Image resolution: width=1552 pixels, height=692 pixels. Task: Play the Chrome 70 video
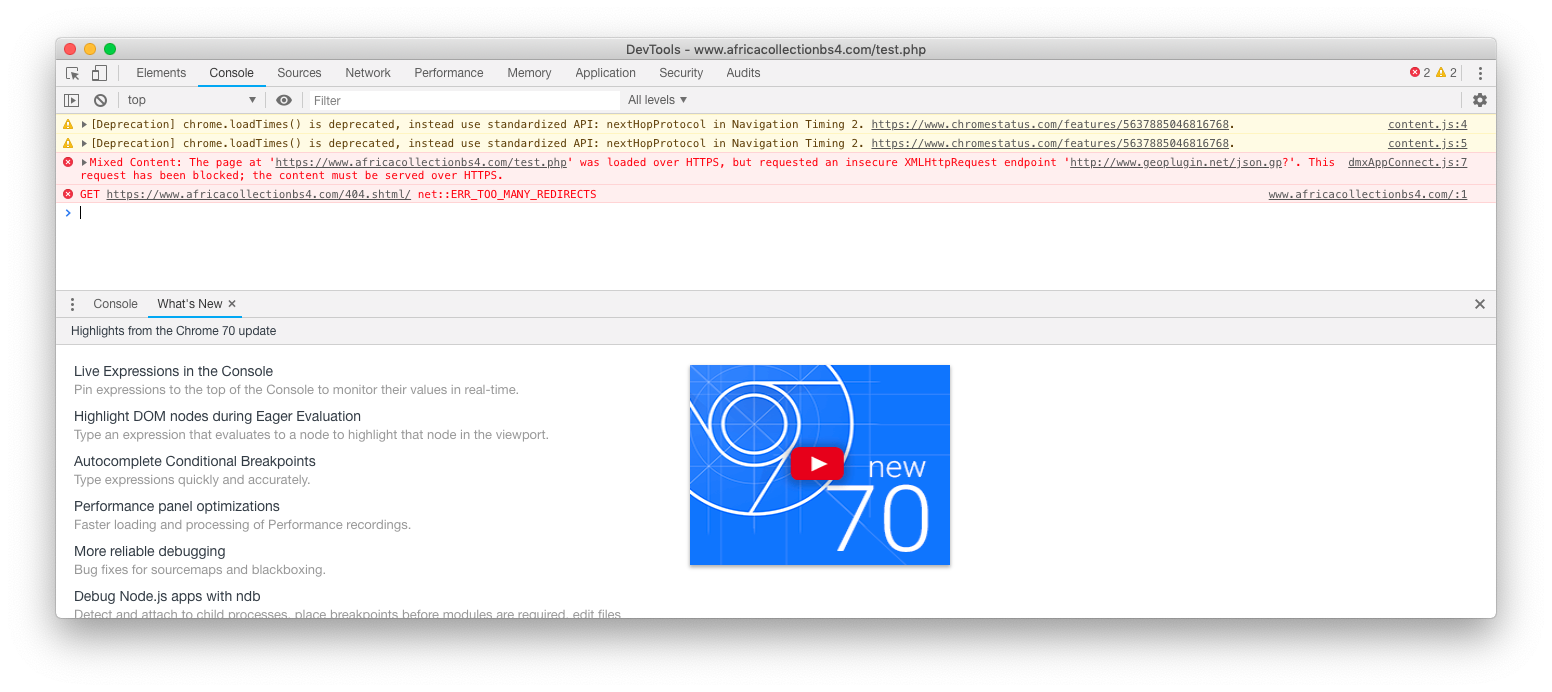coord(817,464)
